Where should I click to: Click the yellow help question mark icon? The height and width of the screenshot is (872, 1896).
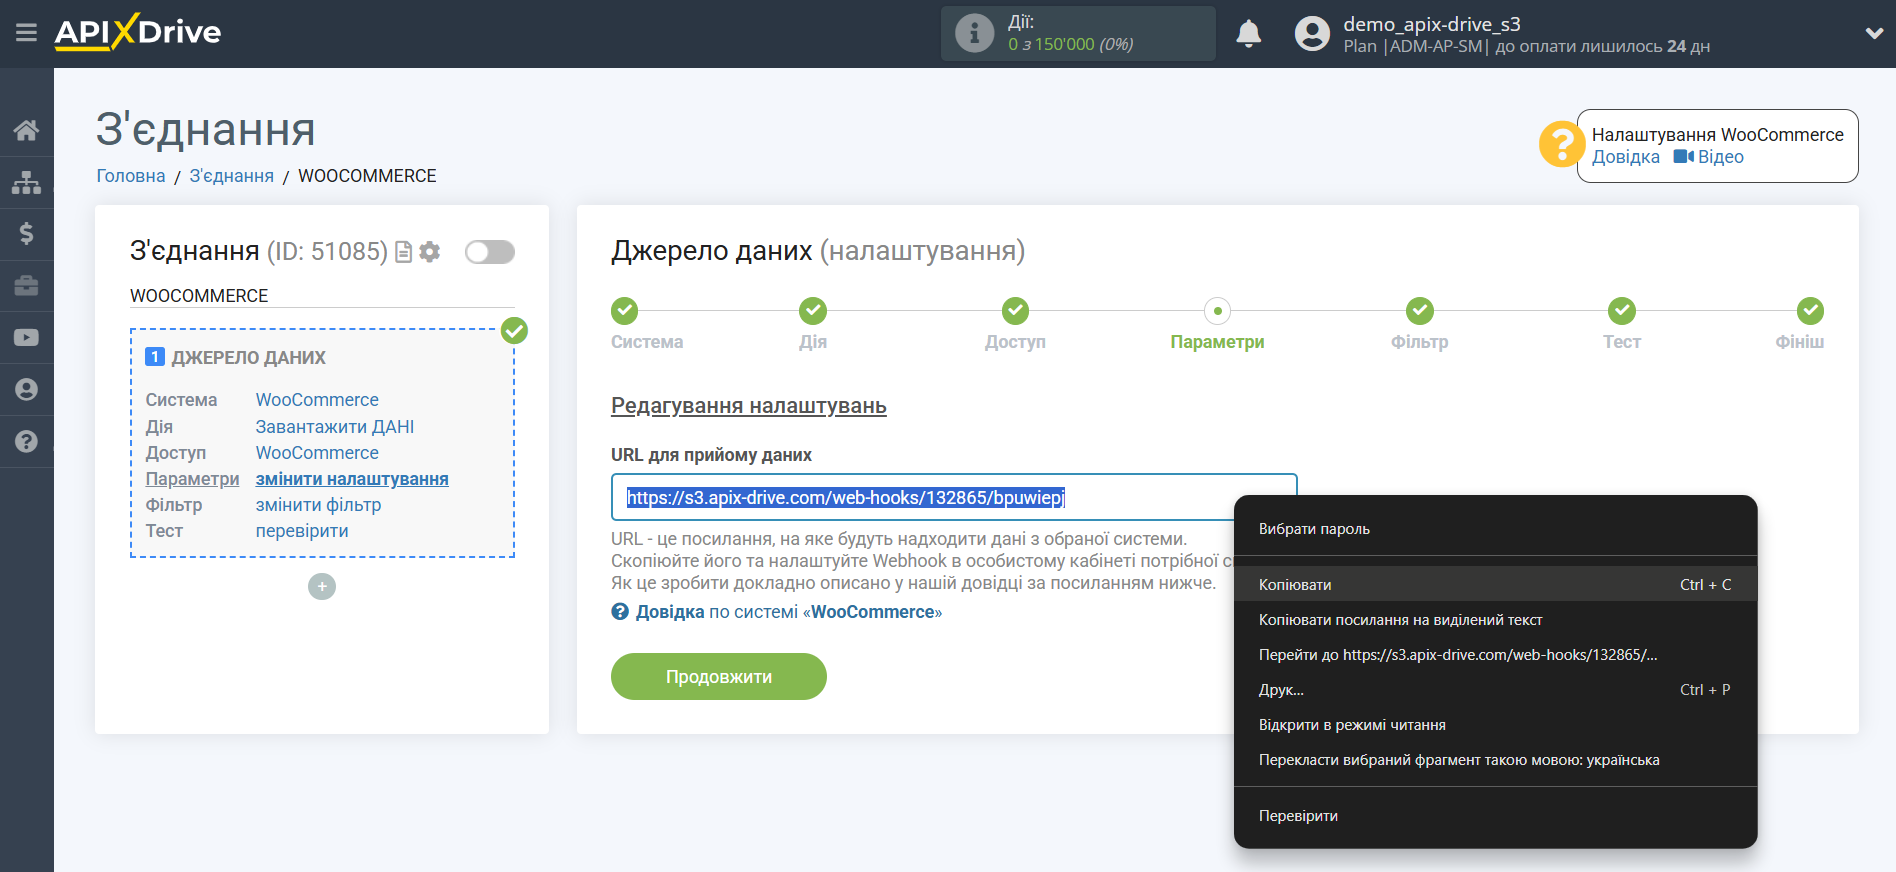(1560, 145)
